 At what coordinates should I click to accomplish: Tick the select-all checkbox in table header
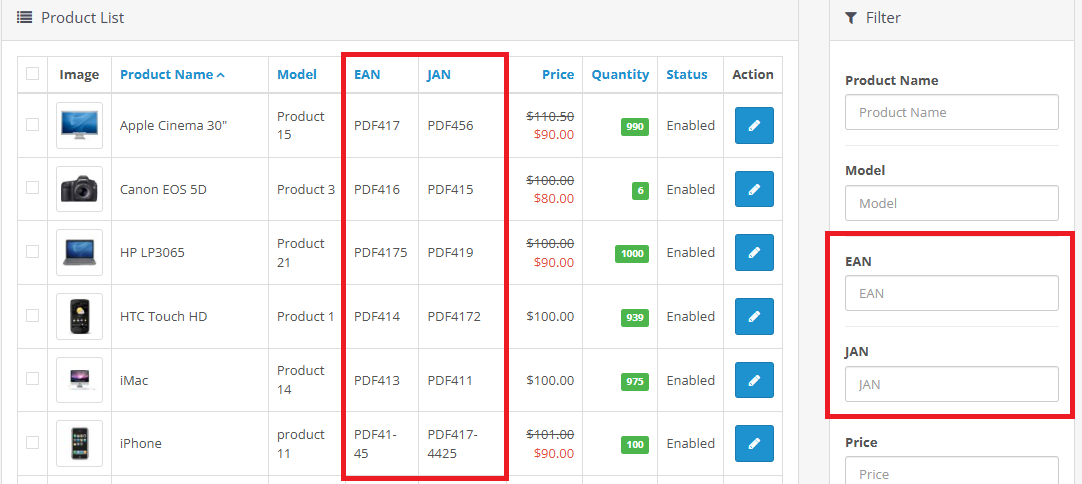coord(33,74)
